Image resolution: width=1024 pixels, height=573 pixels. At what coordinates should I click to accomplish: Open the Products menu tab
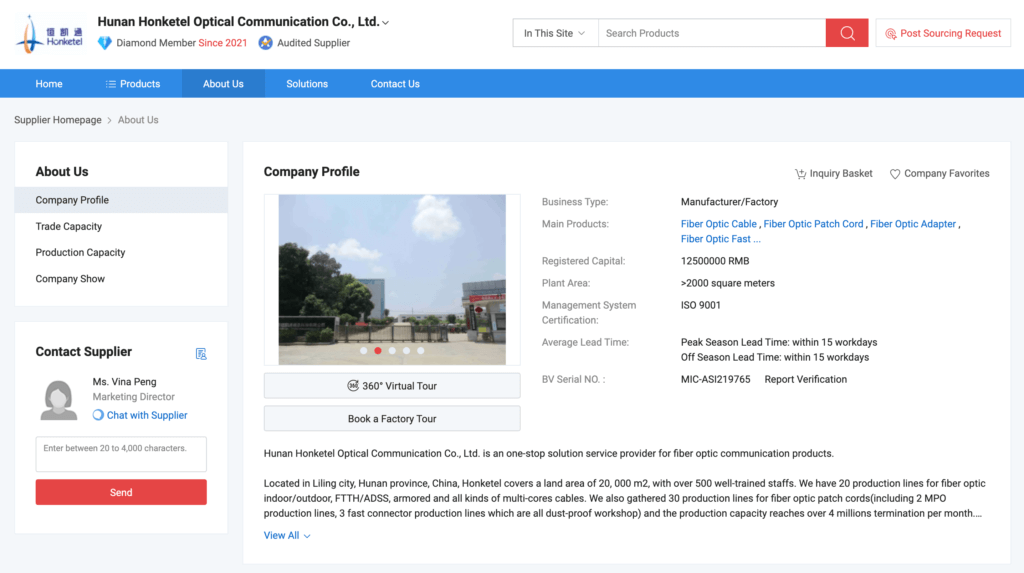coord(133,84)
